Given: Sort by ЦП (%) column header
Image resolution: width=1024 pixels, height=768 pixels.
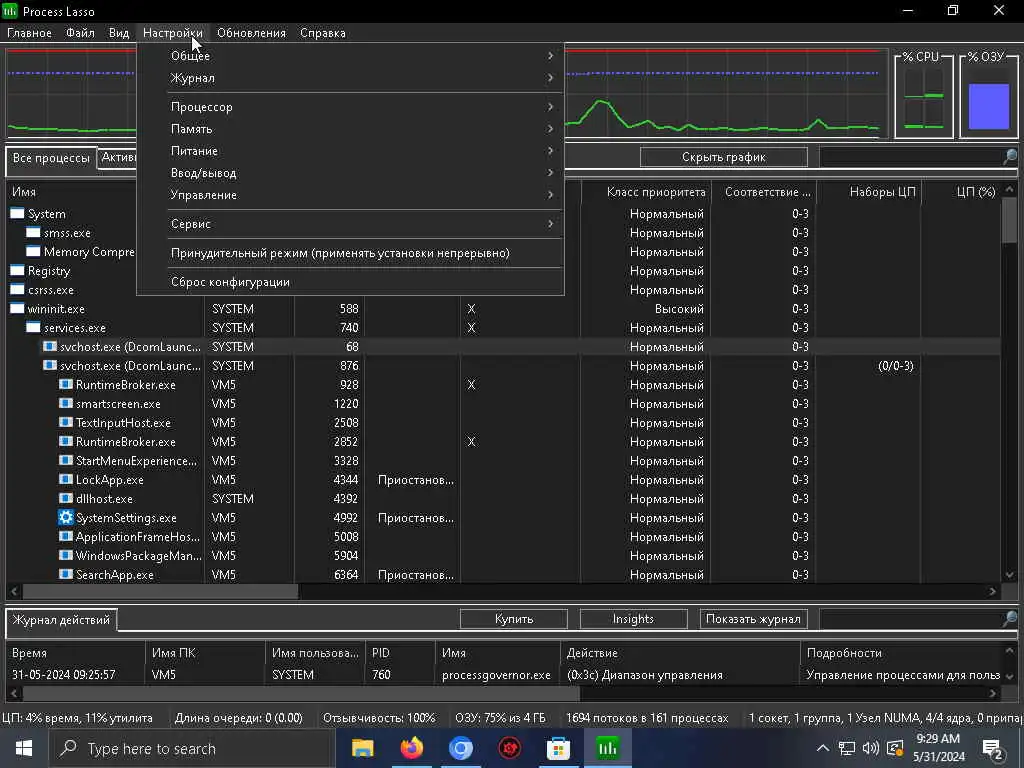Looking at the screenshot, I should pos(961,192).
